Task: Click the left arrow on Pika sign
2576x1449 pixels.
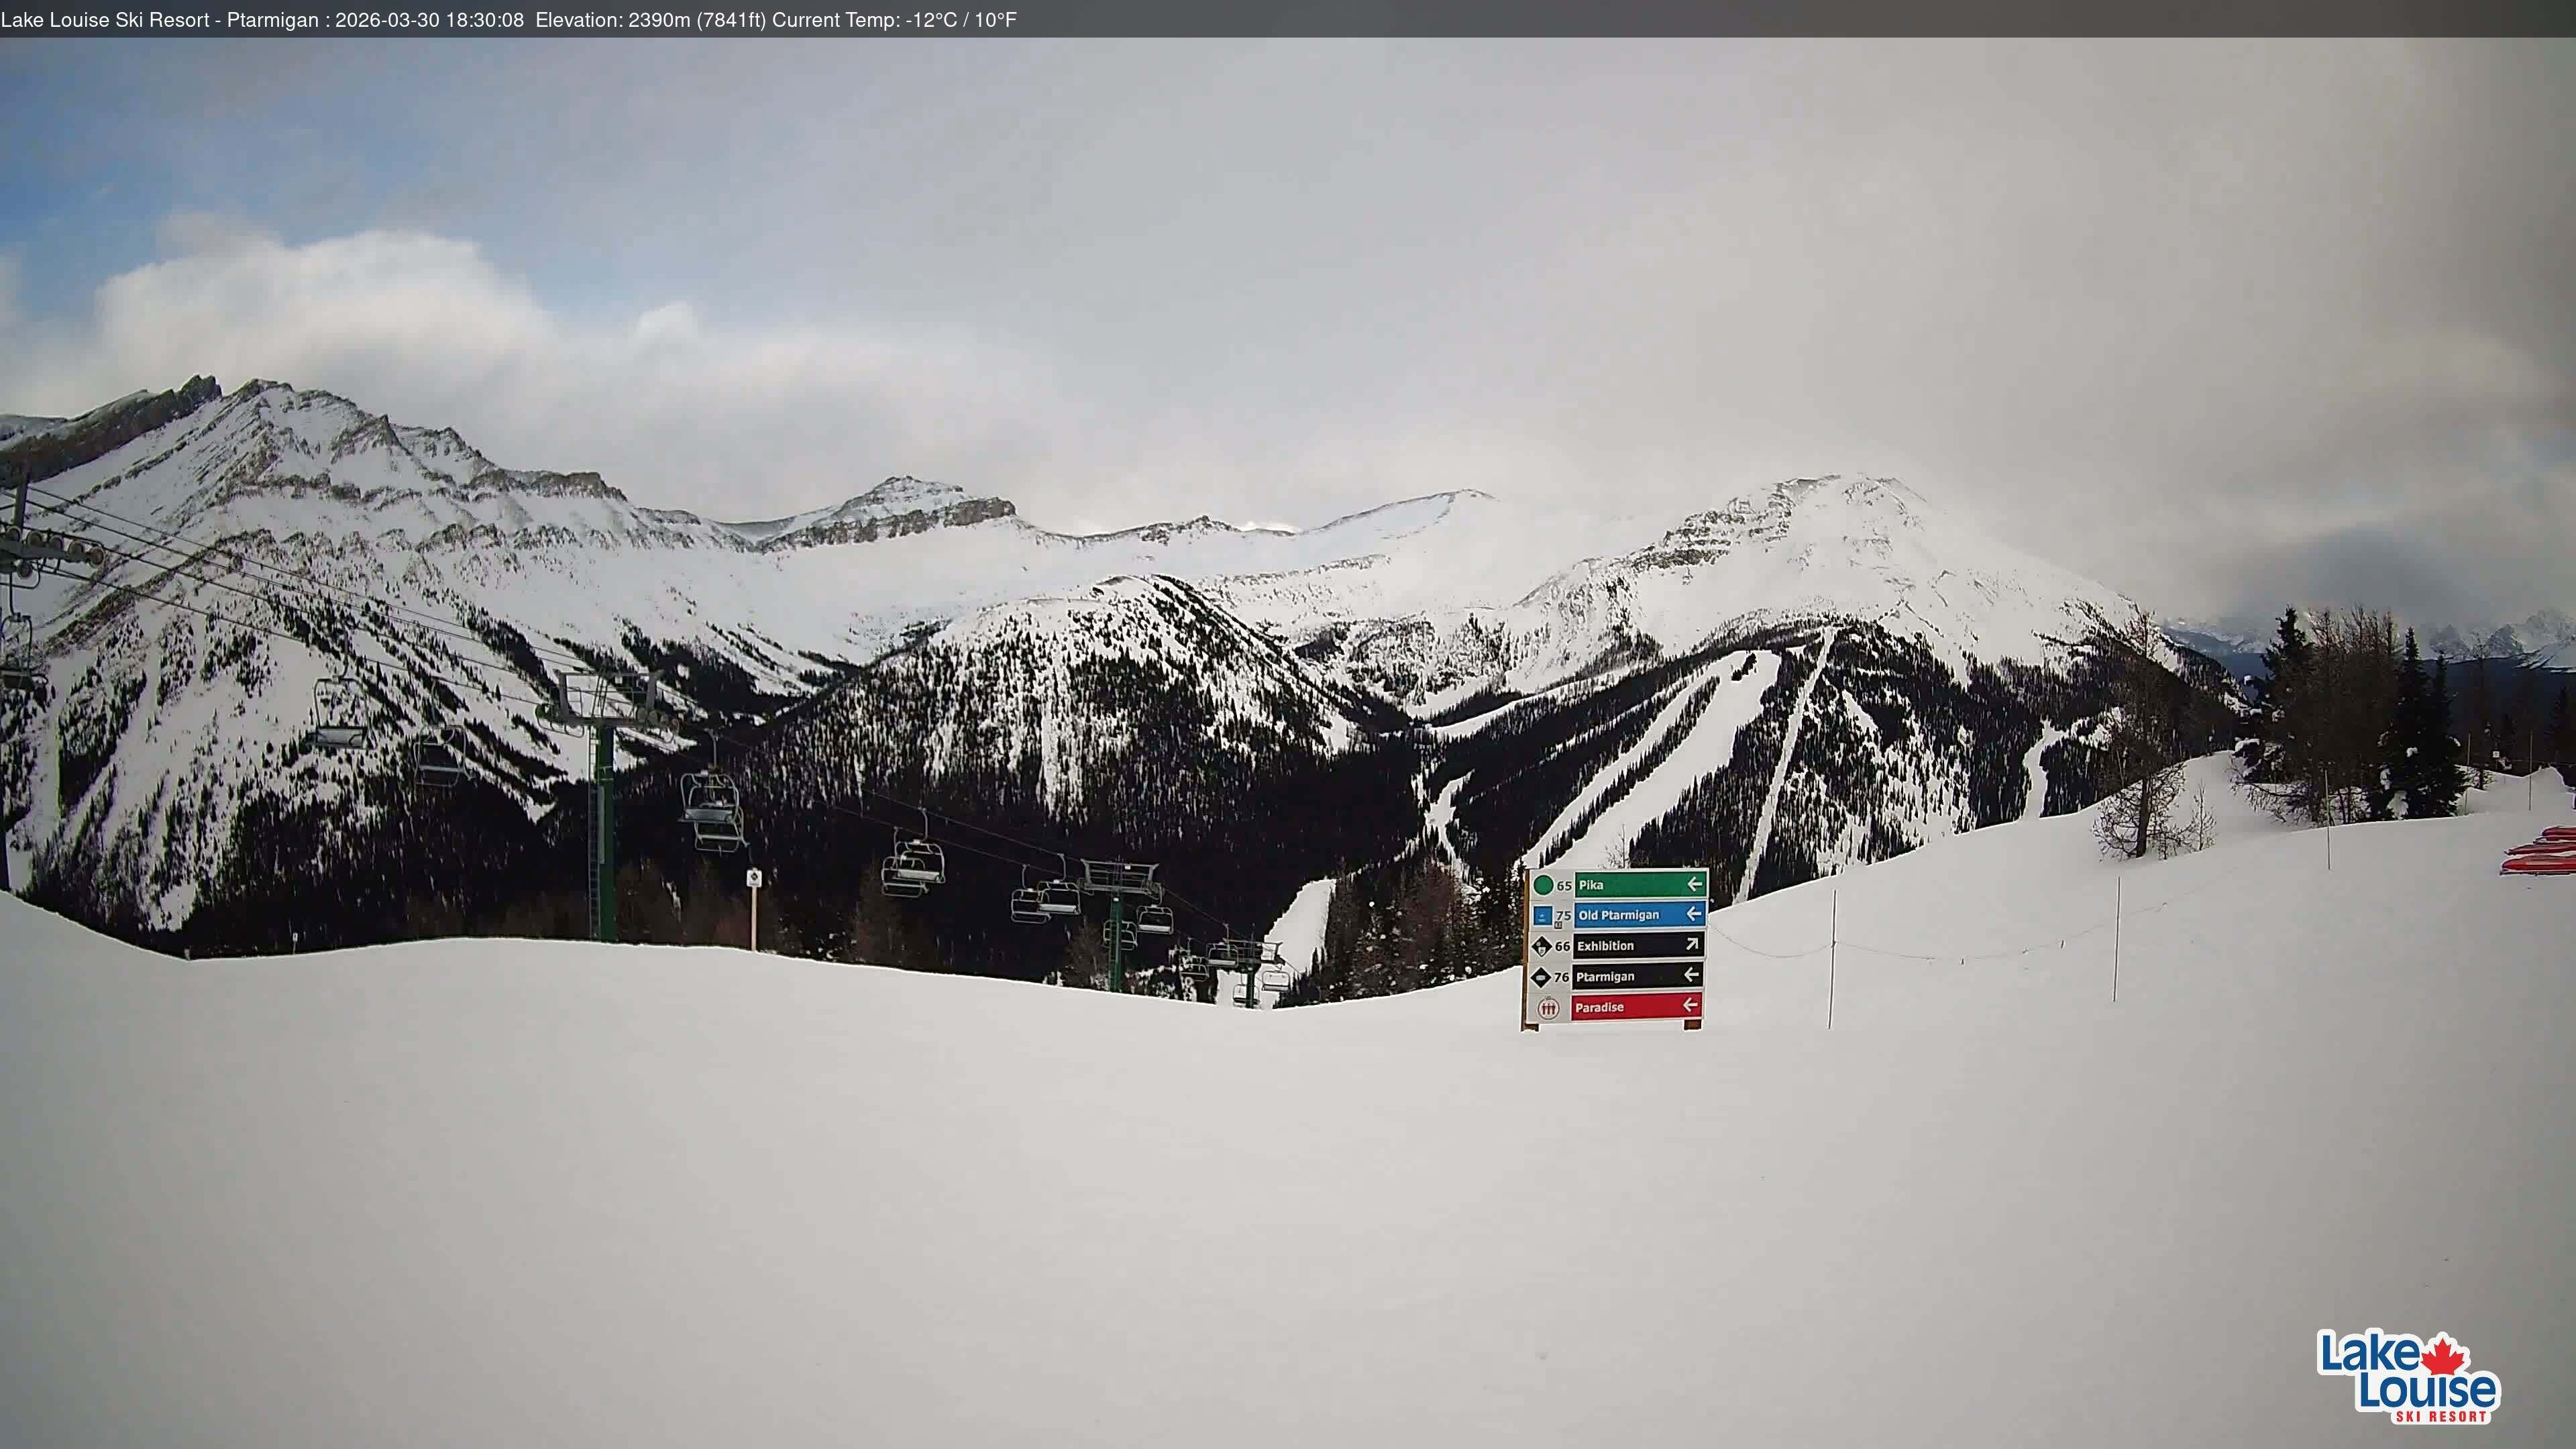Action: [1694, 884]
